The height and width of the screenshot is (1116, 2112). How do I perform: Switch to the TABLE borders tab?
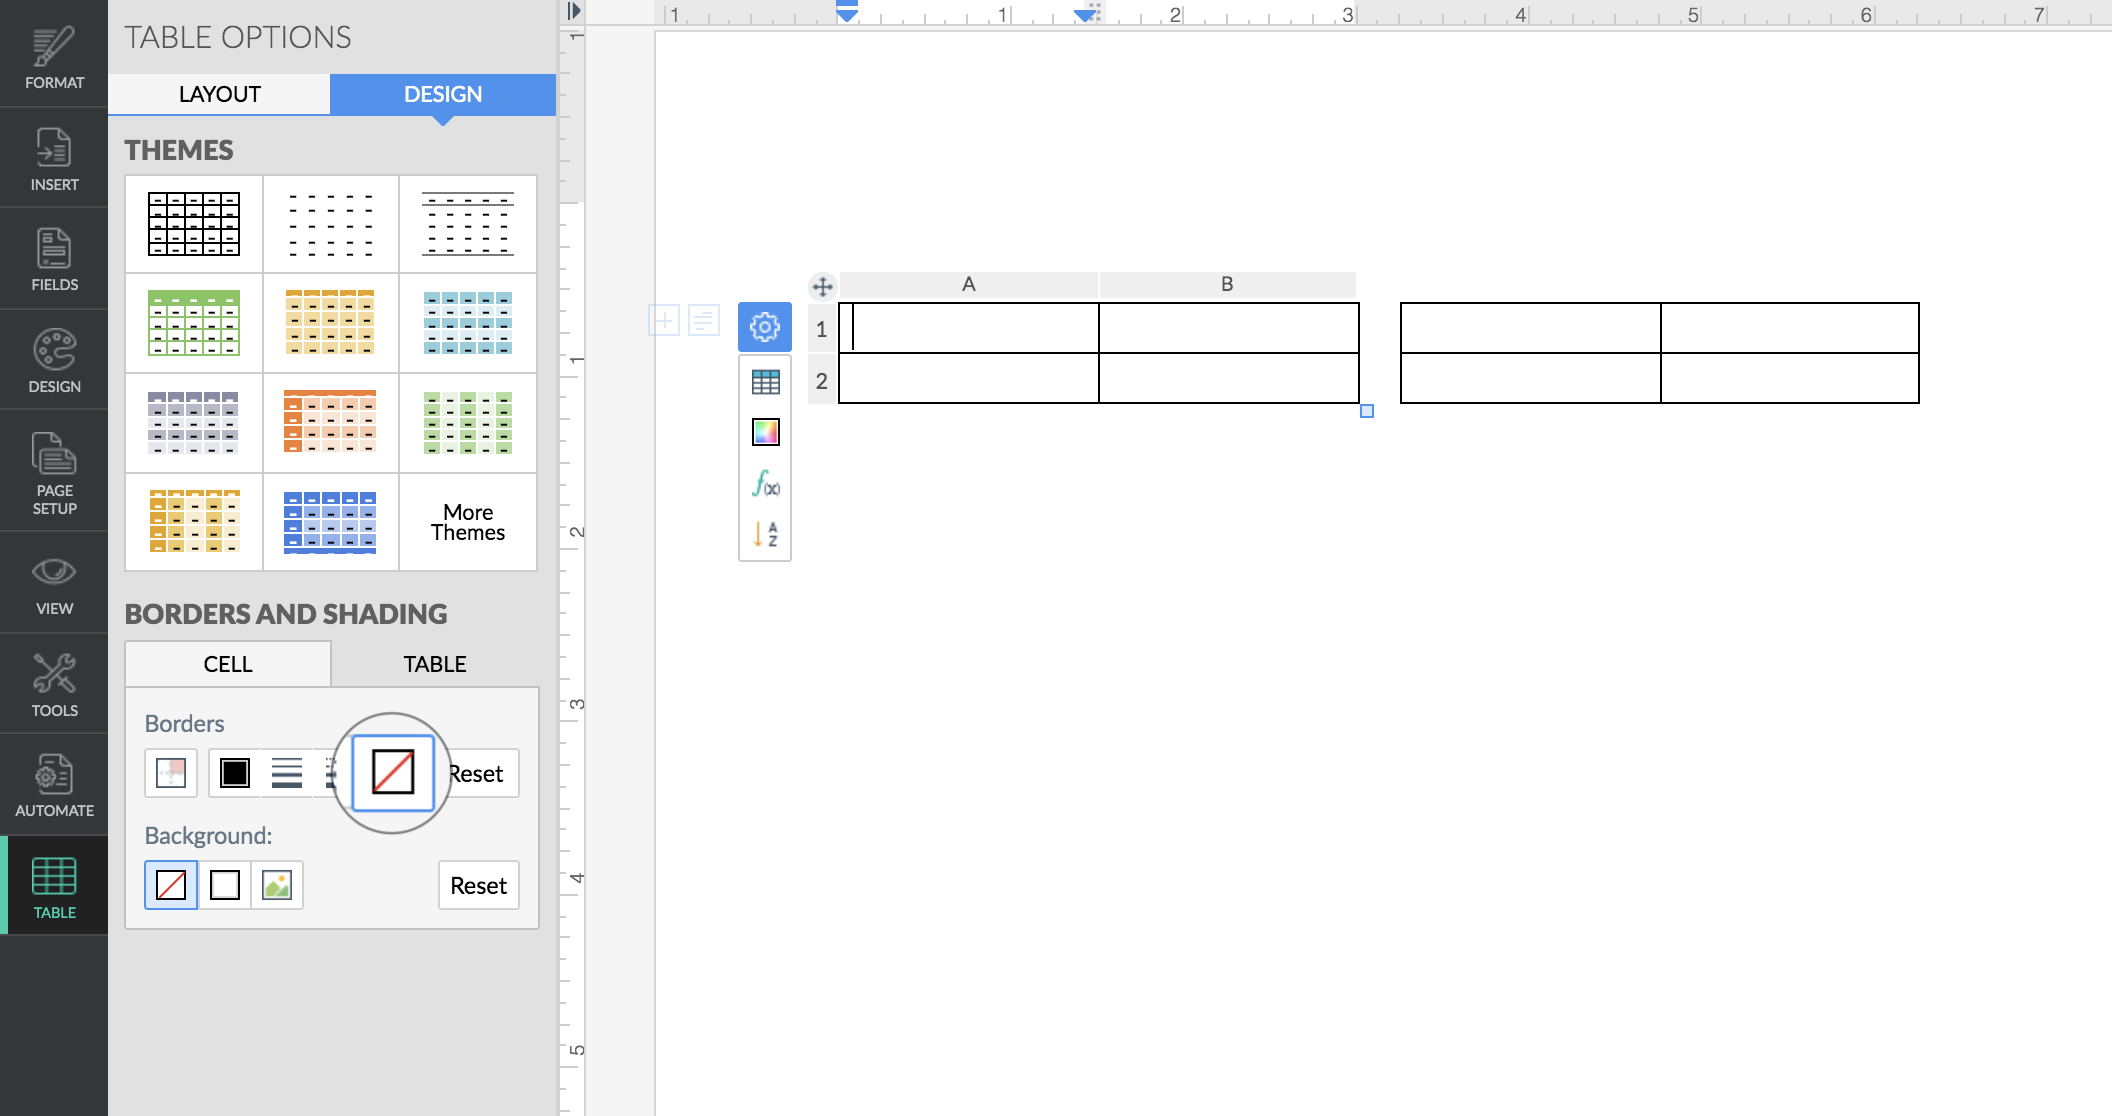[x=434, y=664]
